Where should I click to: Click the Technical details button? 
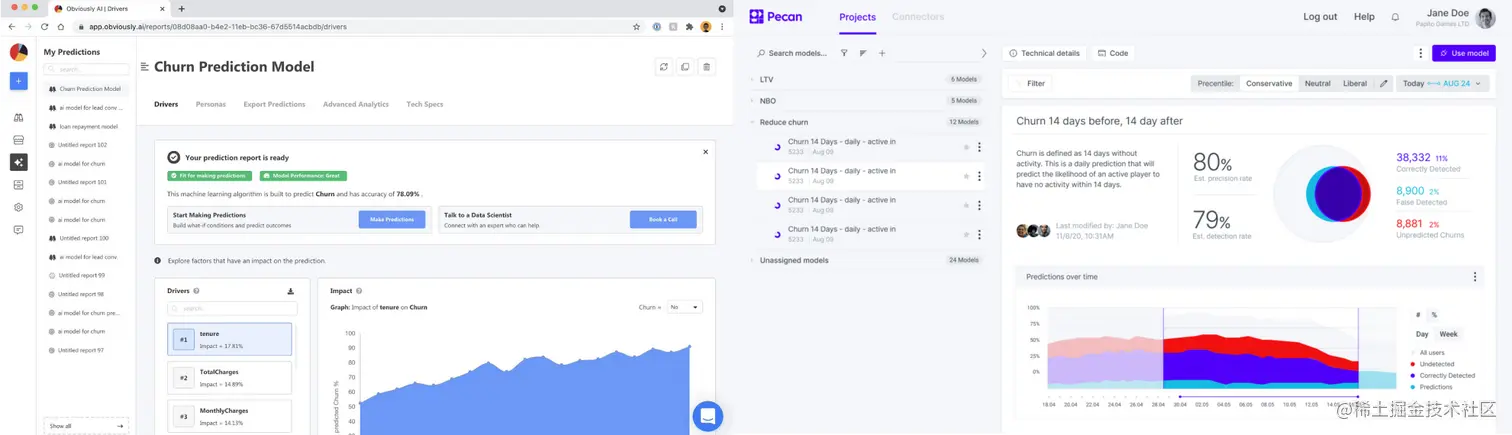[x=1045, y=53]
